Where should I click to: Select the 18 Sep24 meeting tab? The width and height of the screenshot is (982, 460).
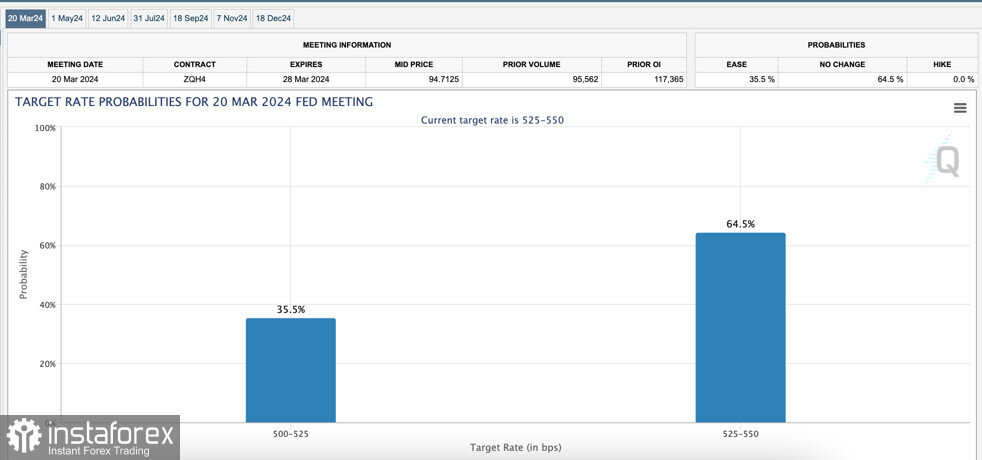point(190,18)
